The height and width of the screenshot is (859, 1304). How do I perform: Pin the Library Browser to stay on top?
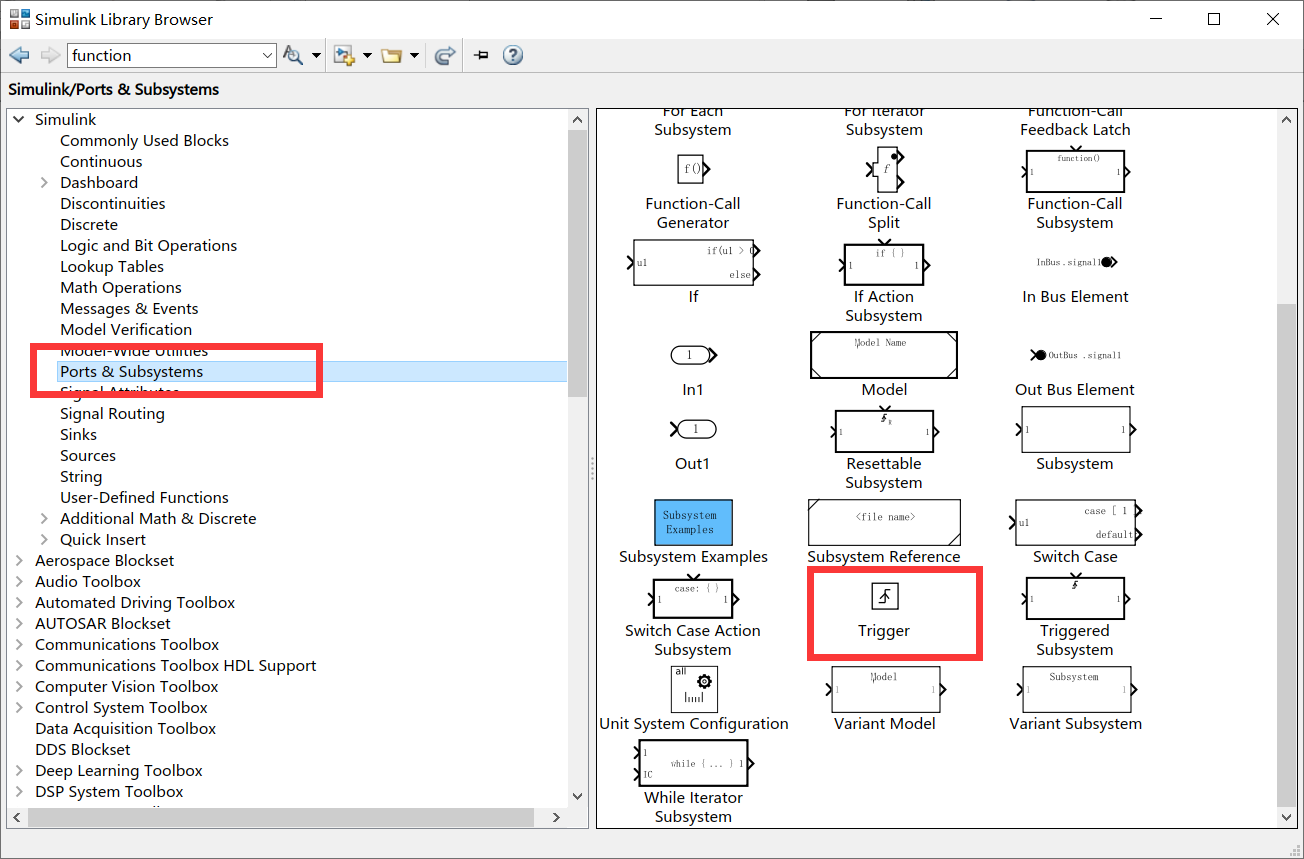481,56
